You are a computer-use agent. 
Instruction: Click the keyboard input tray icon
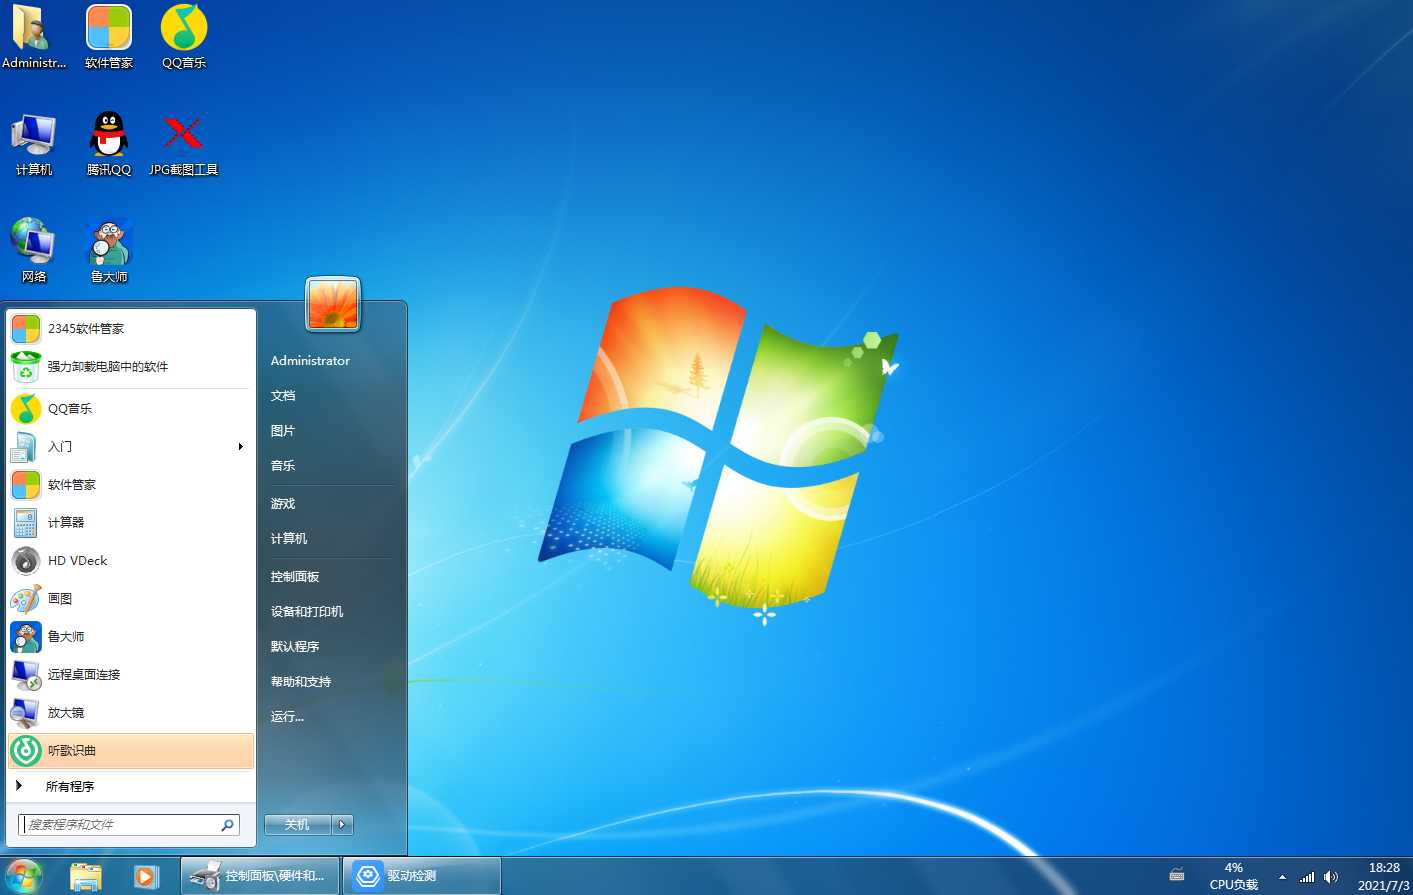pyautogui.click(x=1177, y=876)
